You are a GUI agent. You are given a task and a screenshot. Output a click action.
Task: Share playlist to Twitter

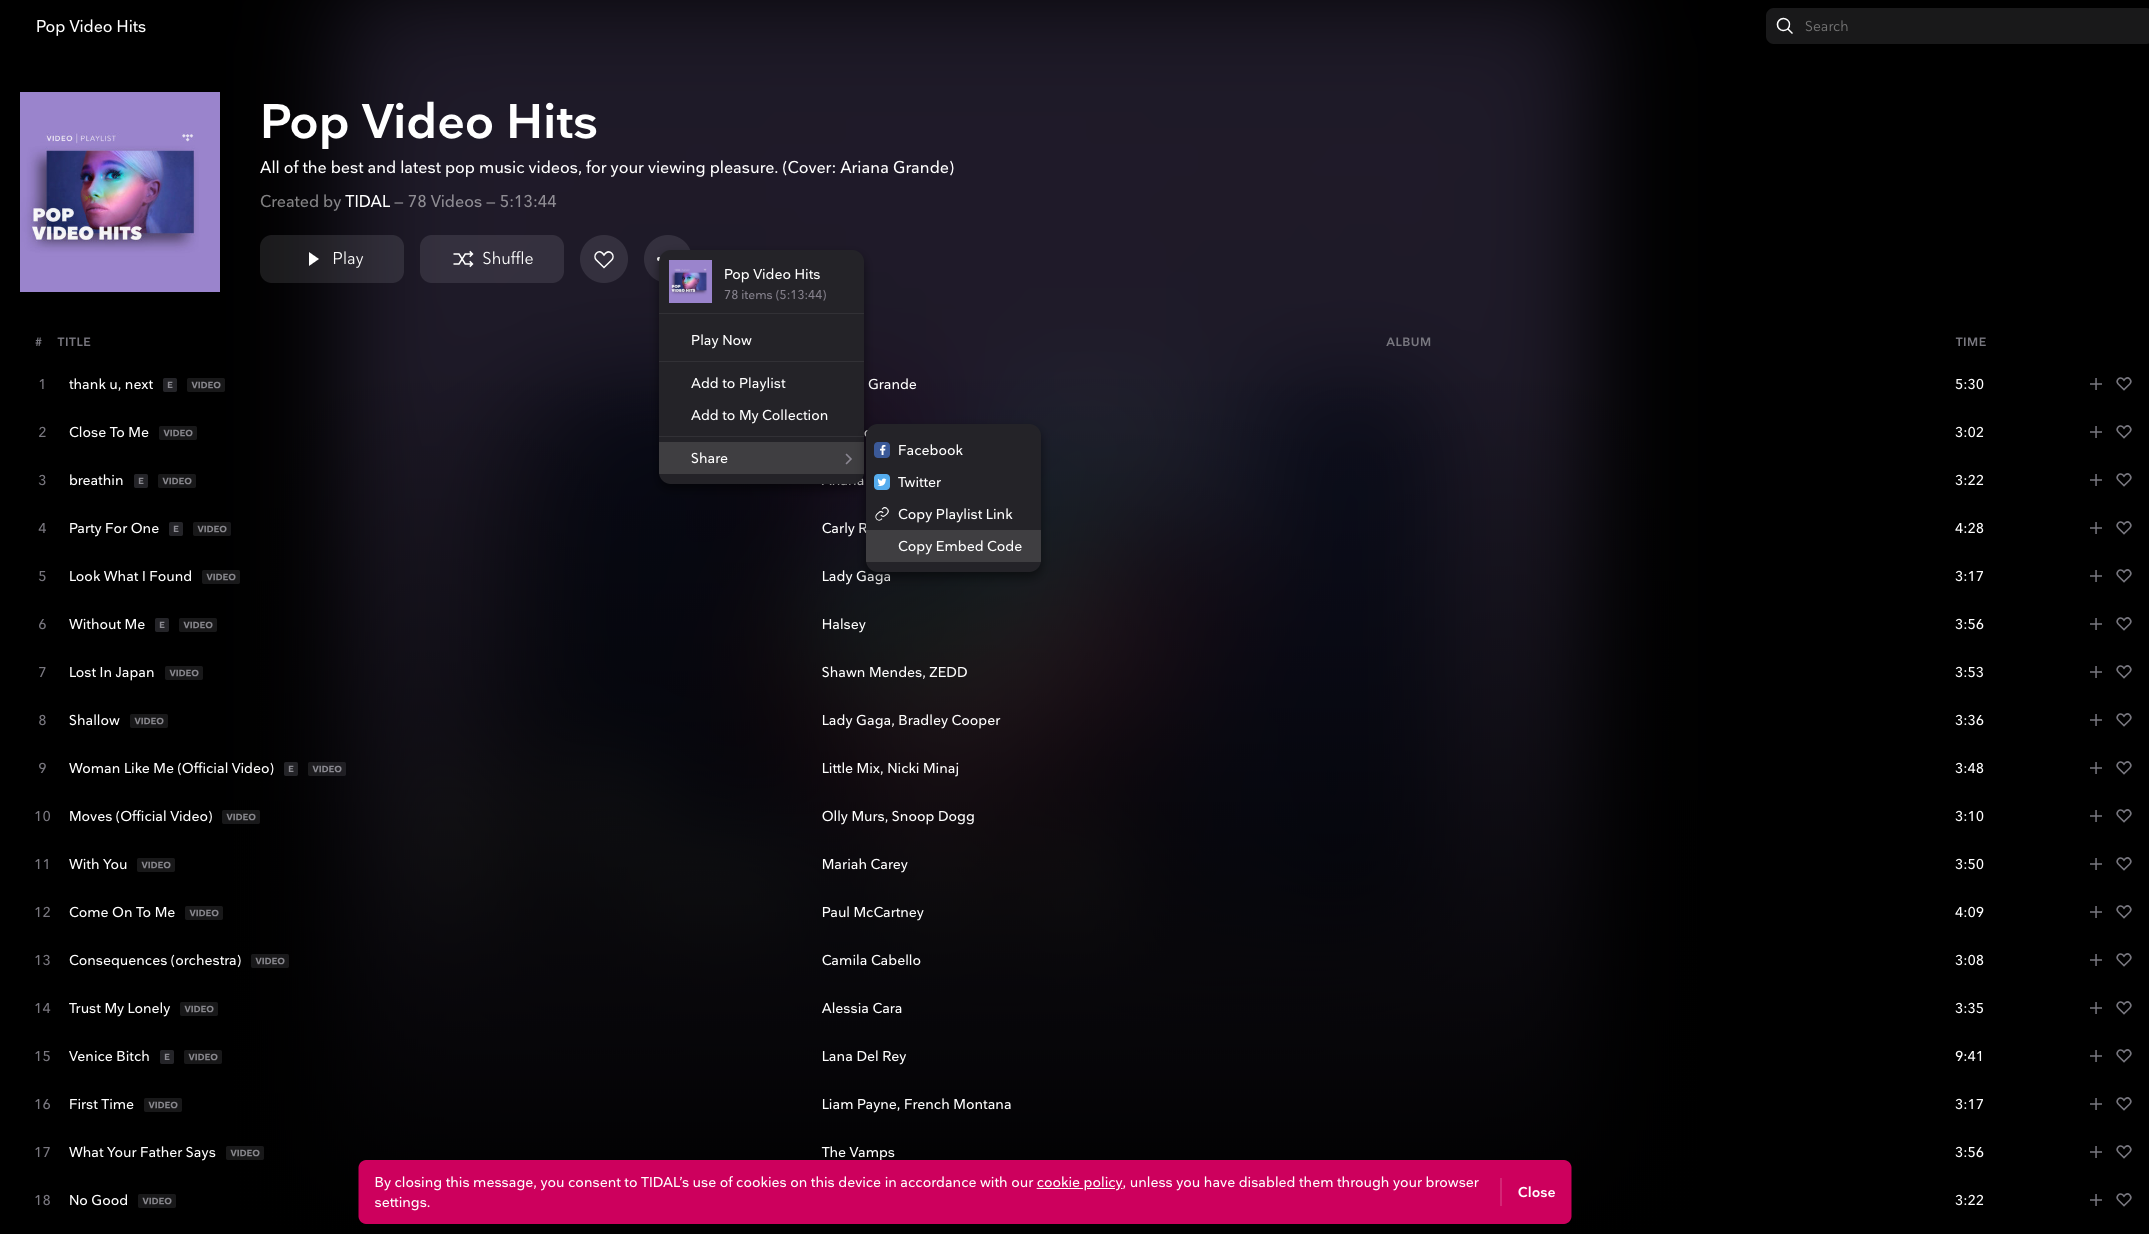(953, 482)
